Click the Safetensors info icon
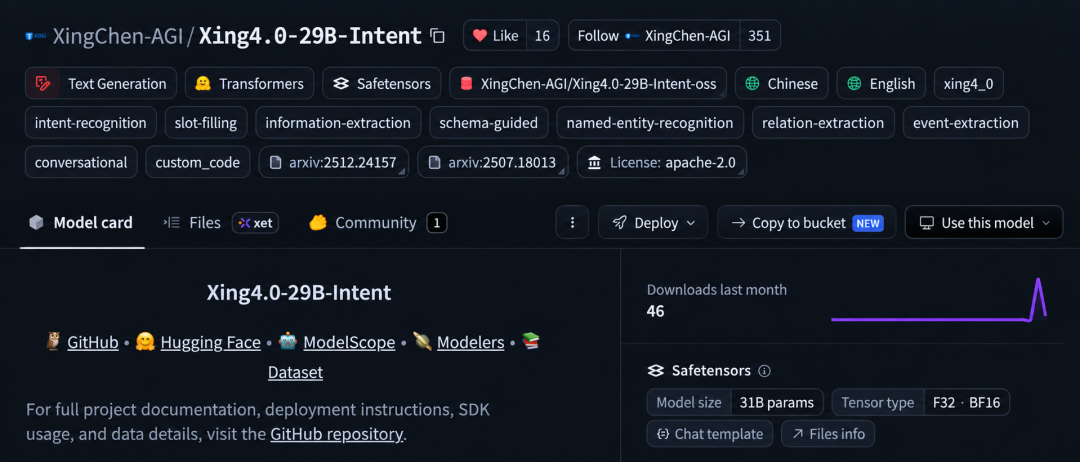 coord(764,371)
